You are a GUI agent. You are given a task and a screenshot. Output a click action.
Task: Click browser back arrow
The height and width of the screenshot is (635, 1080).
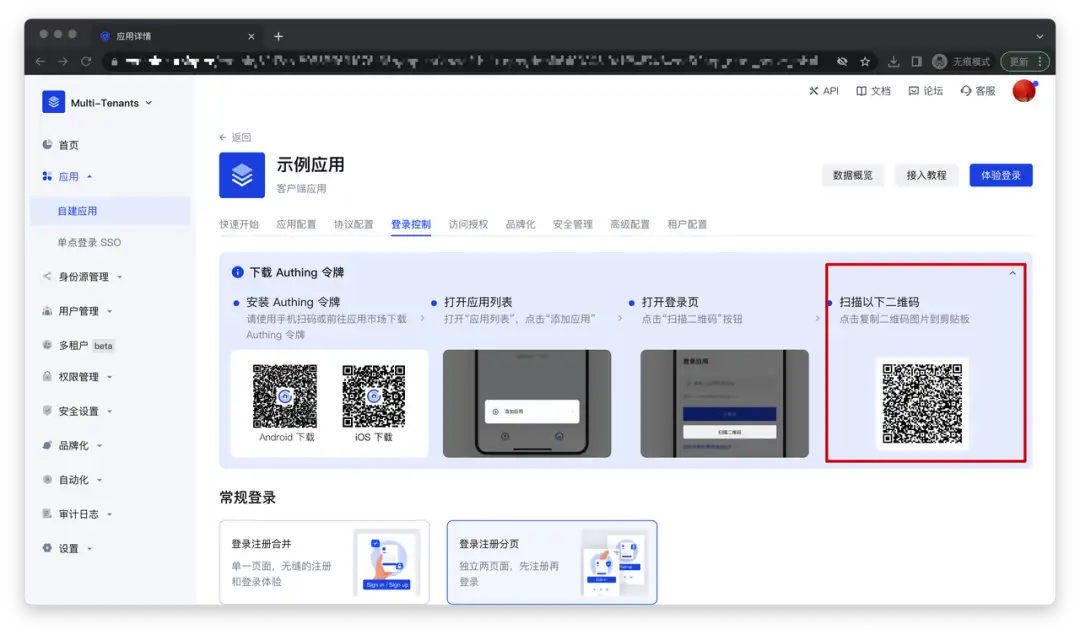click(x=41, y=61)
